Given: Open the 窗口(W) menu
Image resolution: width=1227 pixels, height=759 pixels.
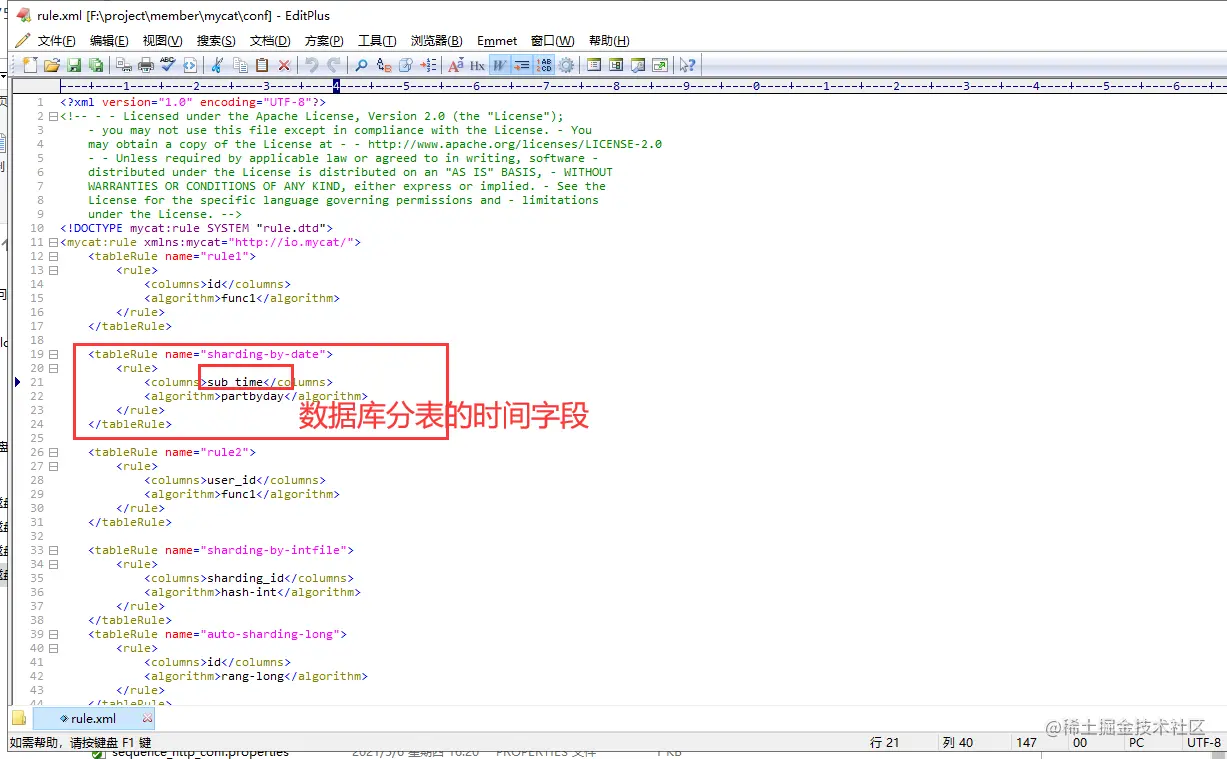Looking at the screenshot, I should [553, 41].
